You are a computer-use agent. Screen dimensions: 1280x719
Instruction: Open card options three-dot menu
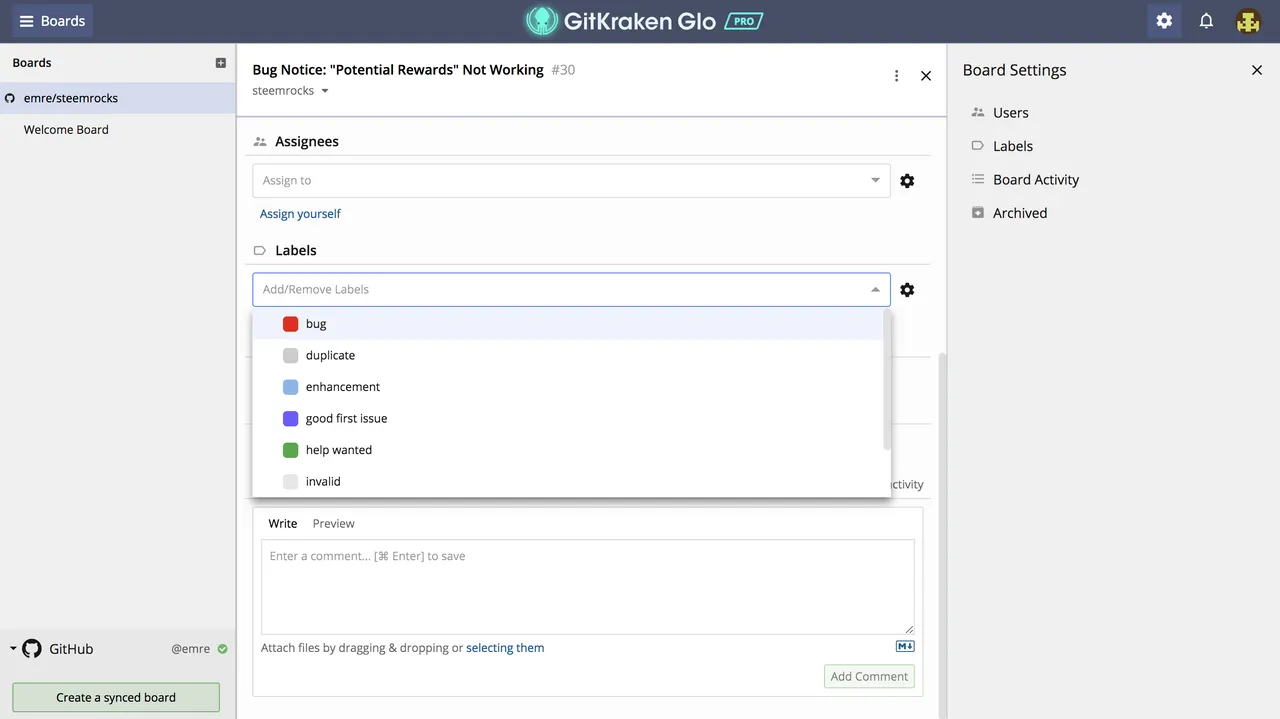pos(896,76)
